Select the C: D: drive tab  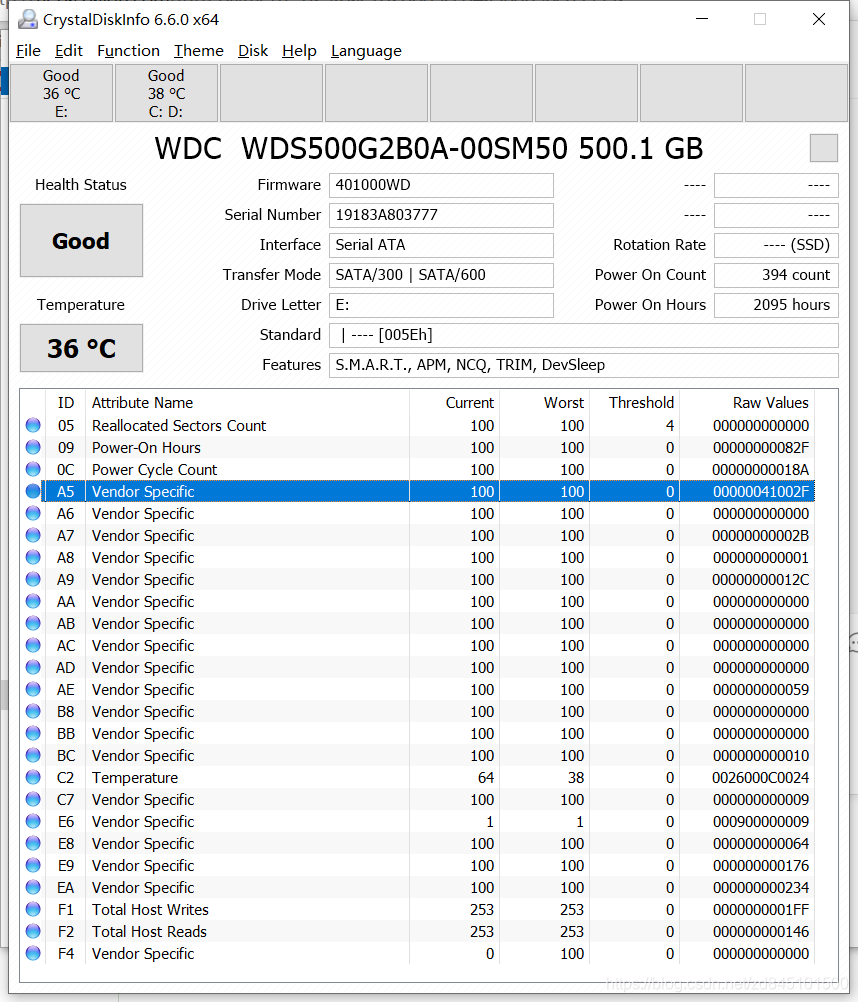[166, 93]
